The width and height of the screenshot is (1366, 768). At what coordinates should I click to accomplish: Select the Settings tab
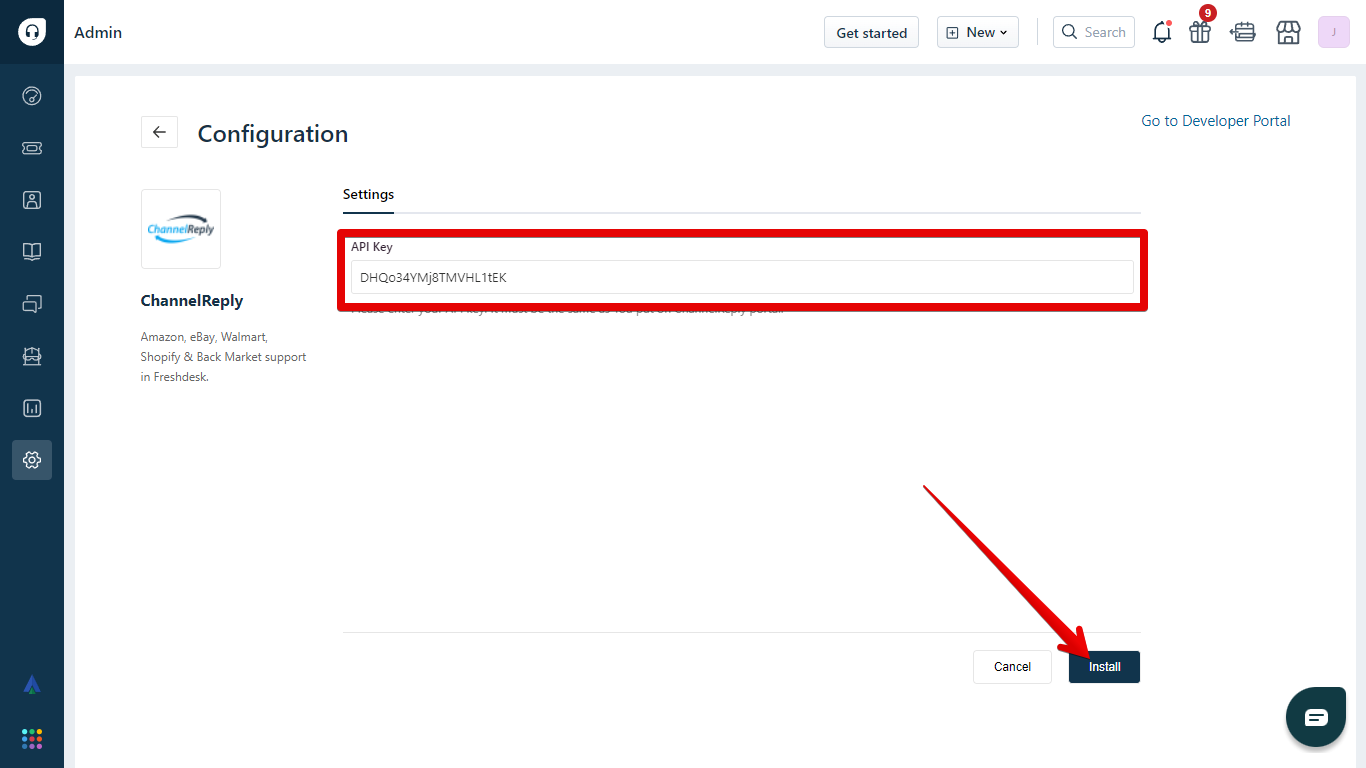tap(368, 195)
